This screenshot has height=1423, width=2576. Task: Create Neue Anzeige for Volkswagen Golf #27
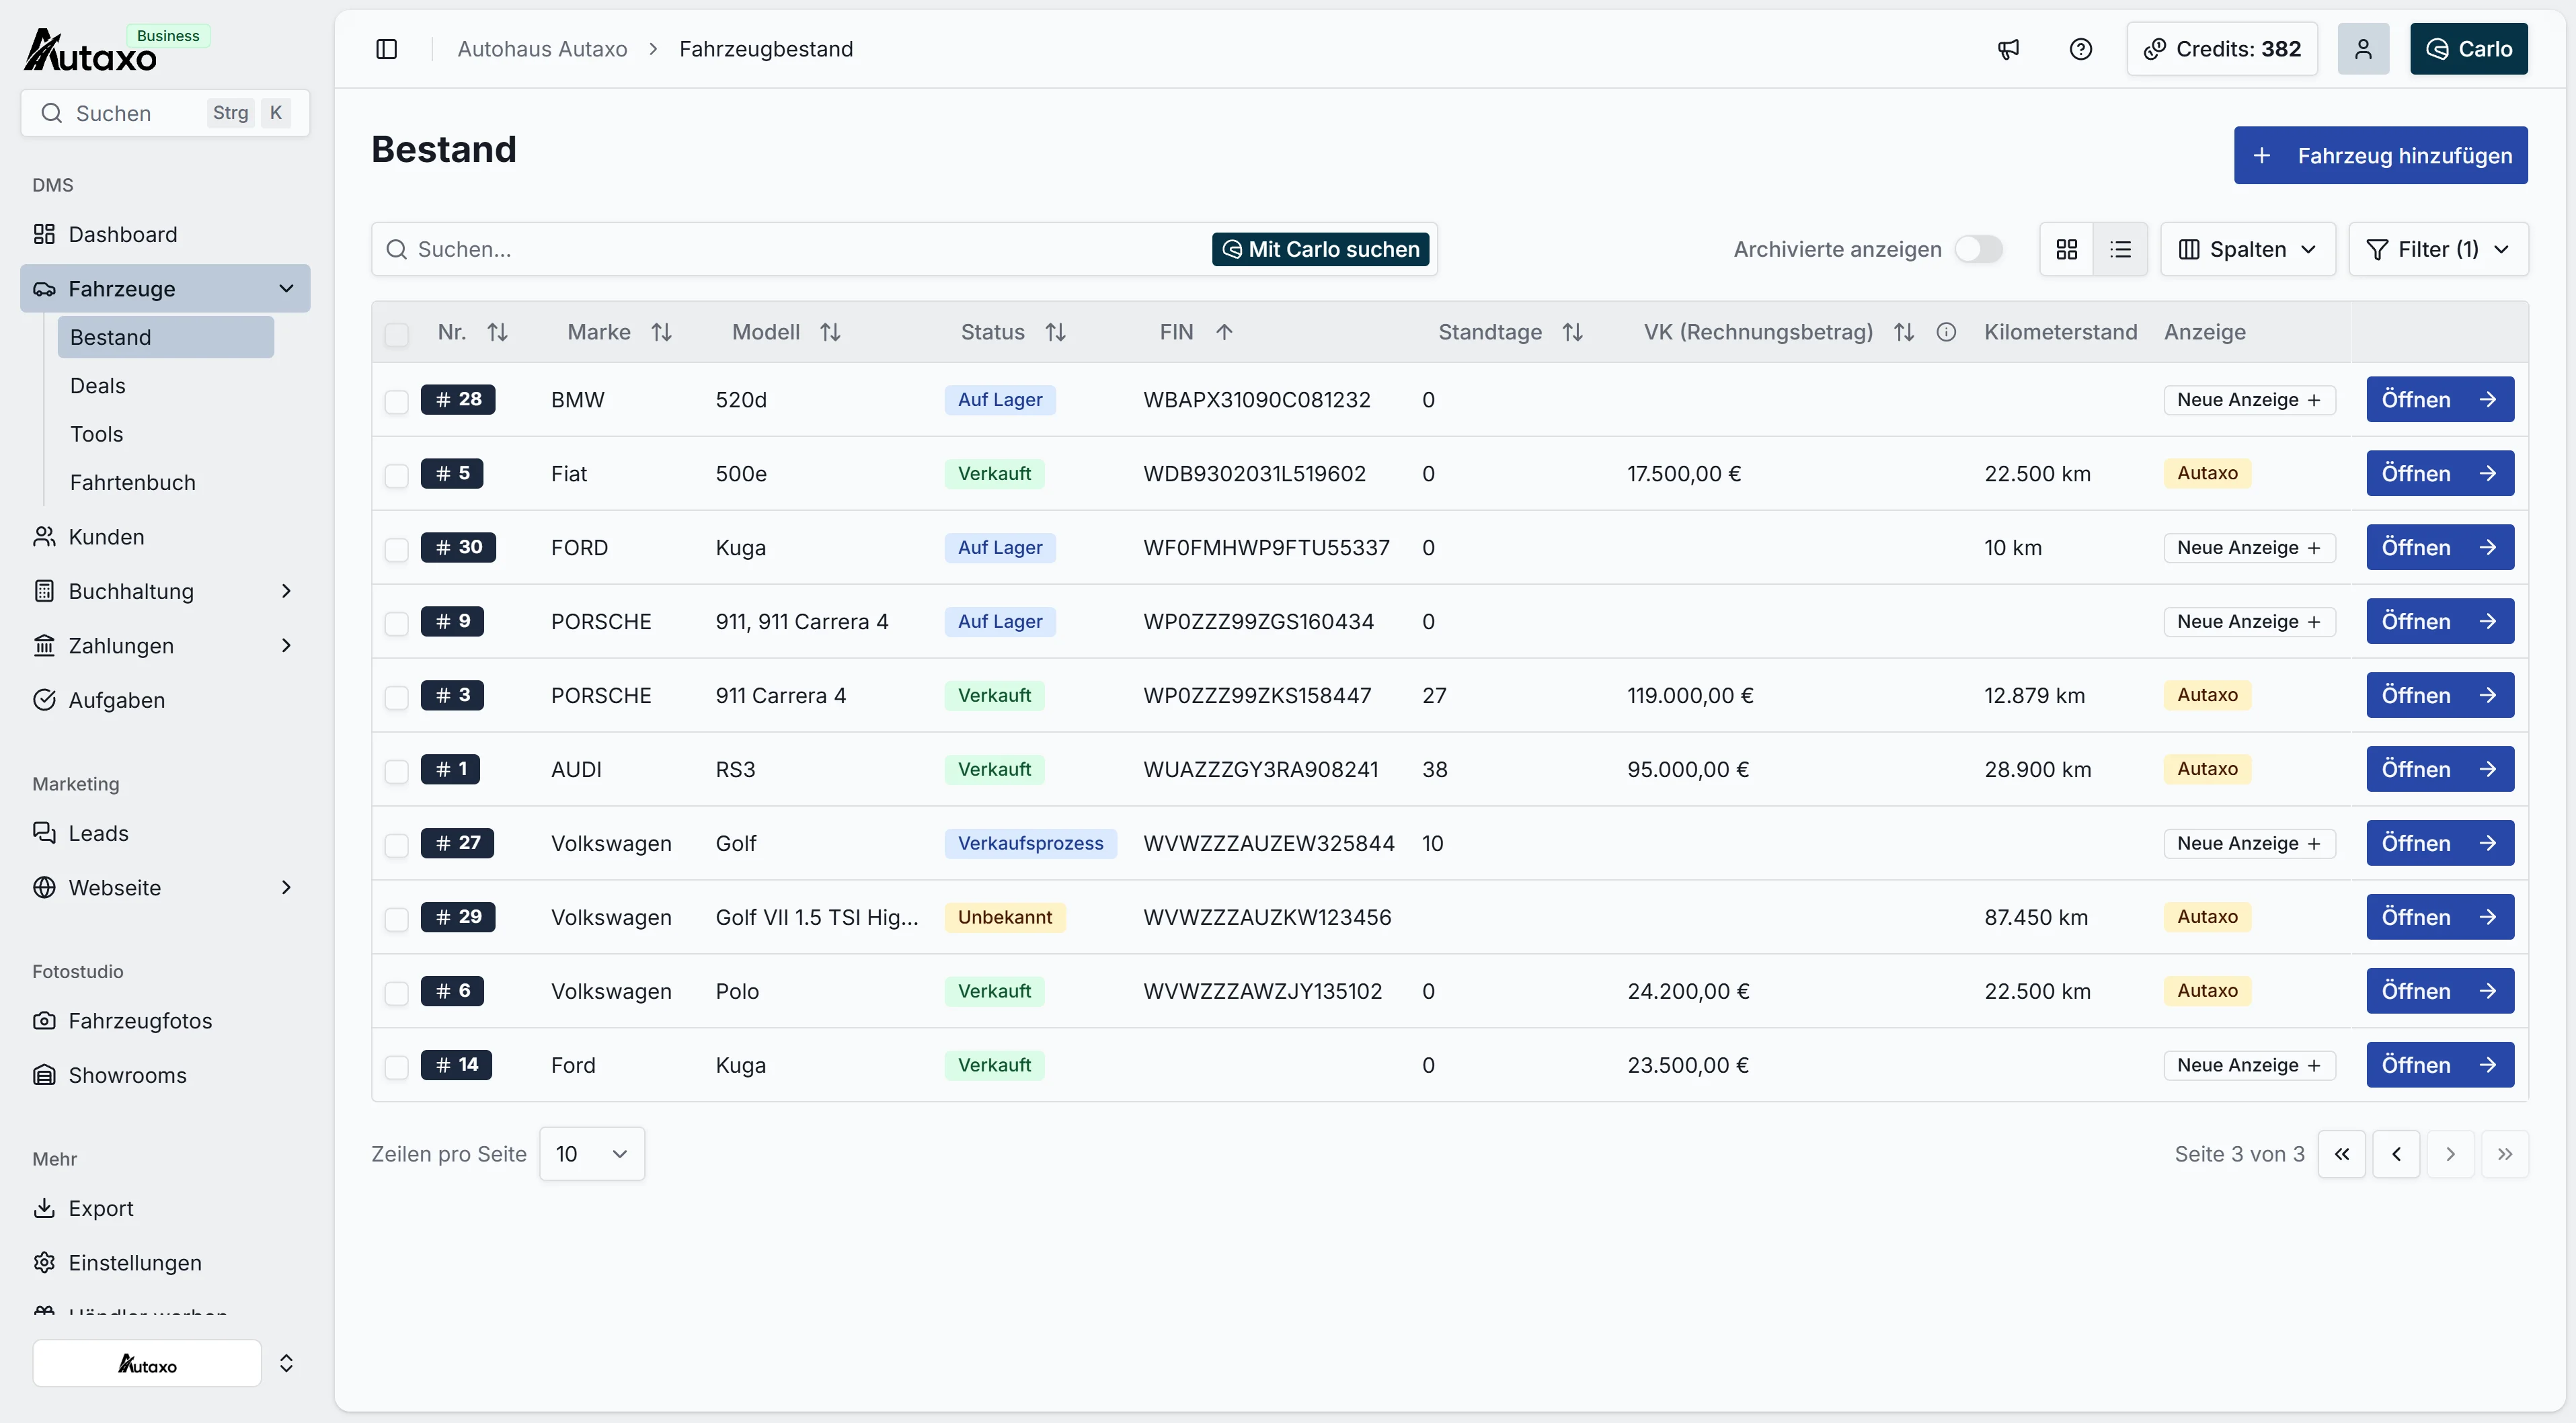2249,844
